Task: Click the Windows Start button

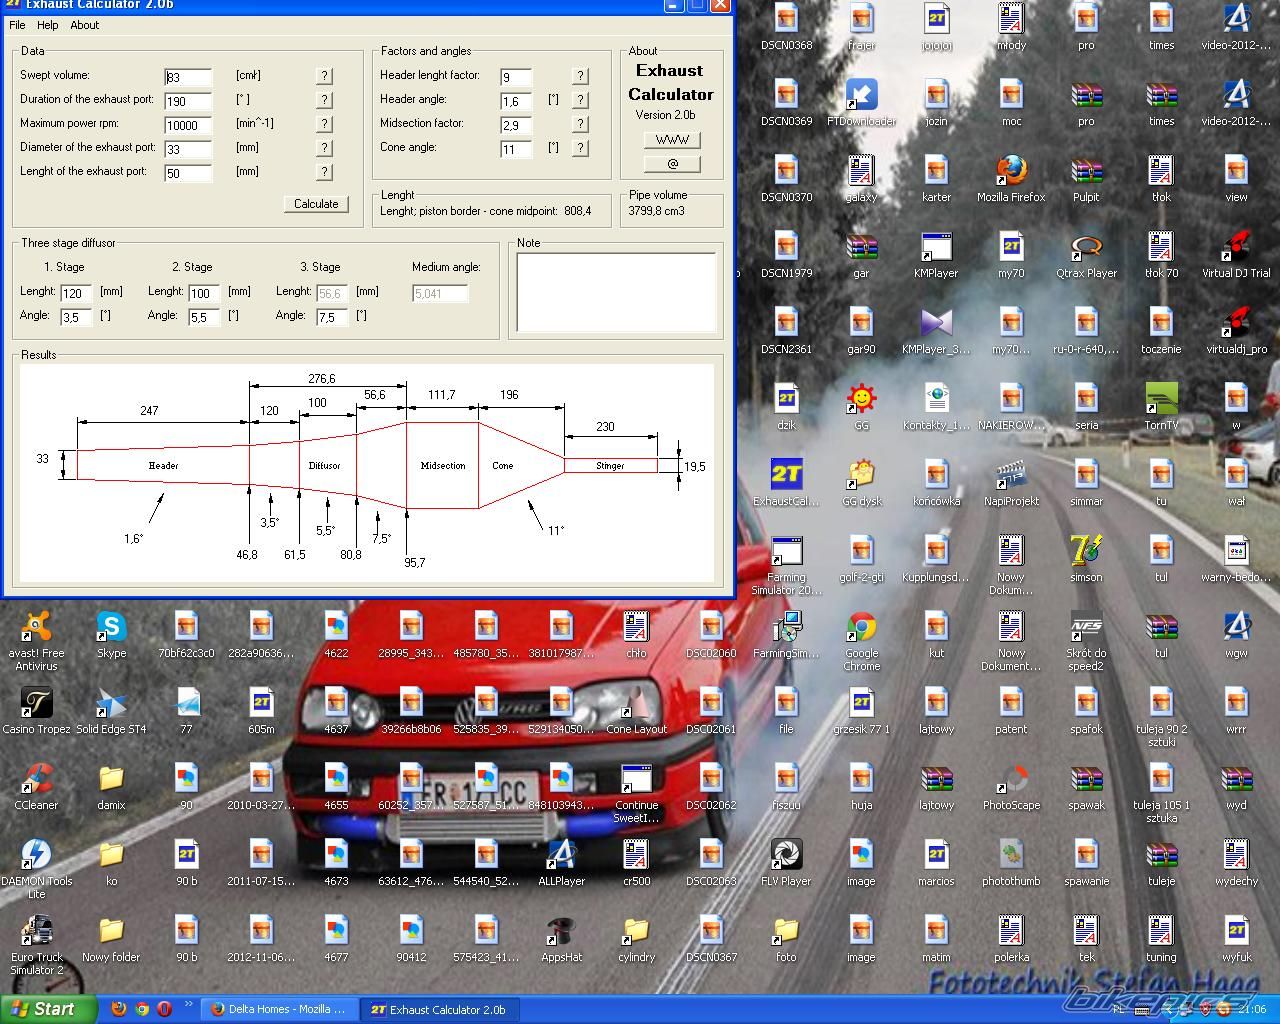Action: click(48, 1009)
